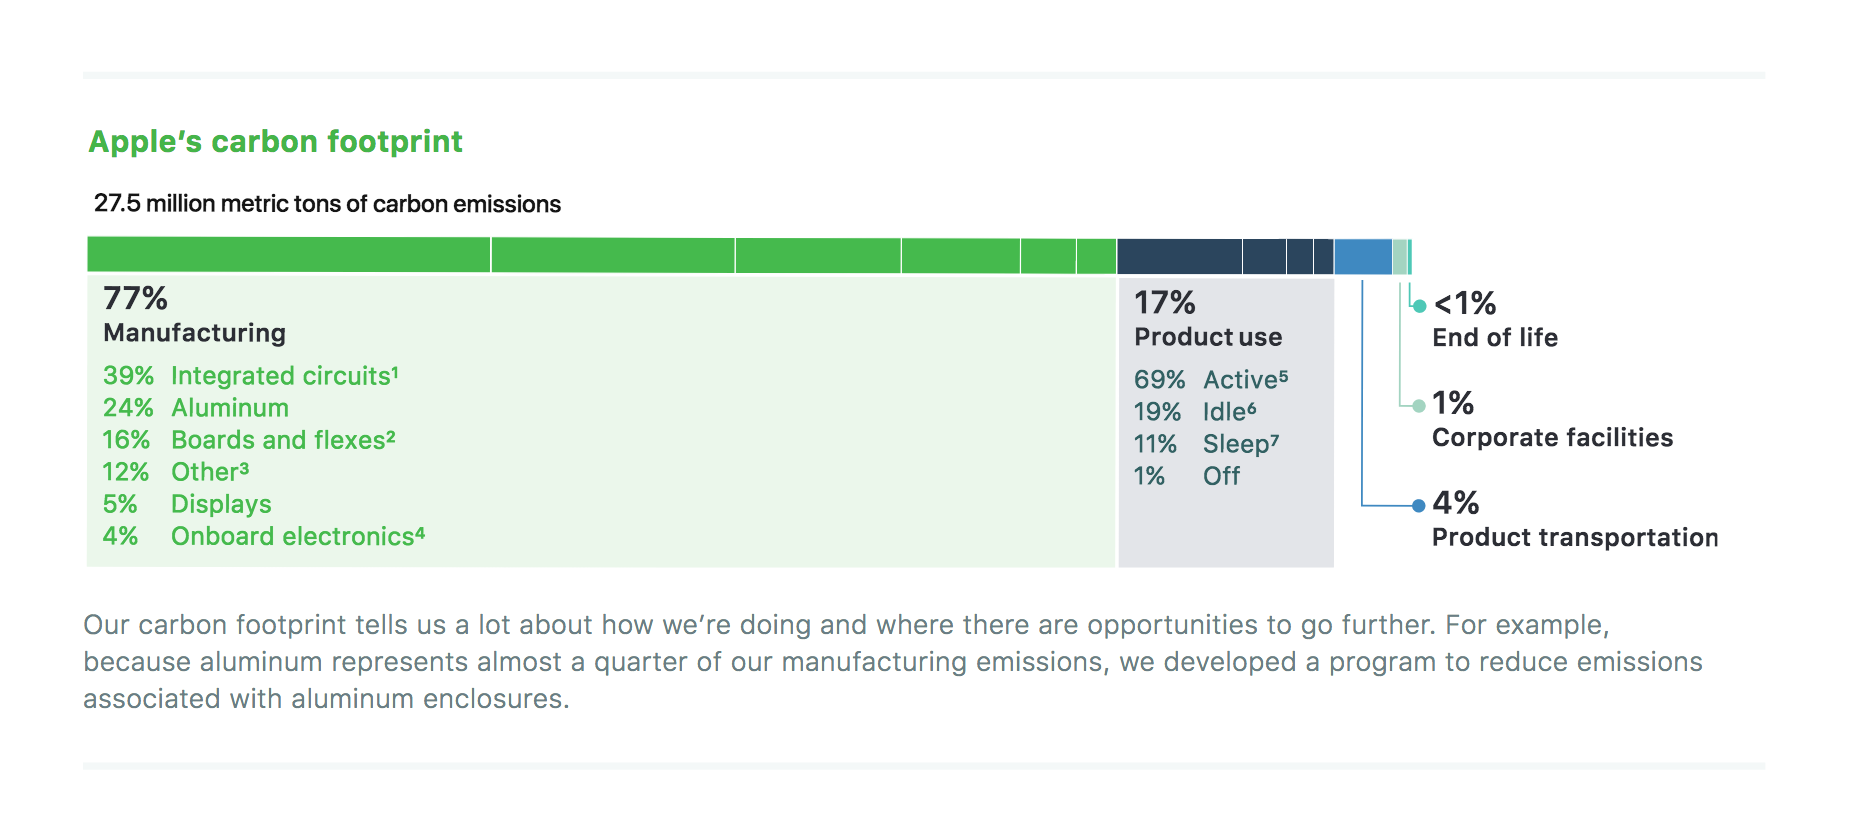Click the 5% Displays entry
The height and width of the screenshot is (830, 1852).
coord(187,504)
